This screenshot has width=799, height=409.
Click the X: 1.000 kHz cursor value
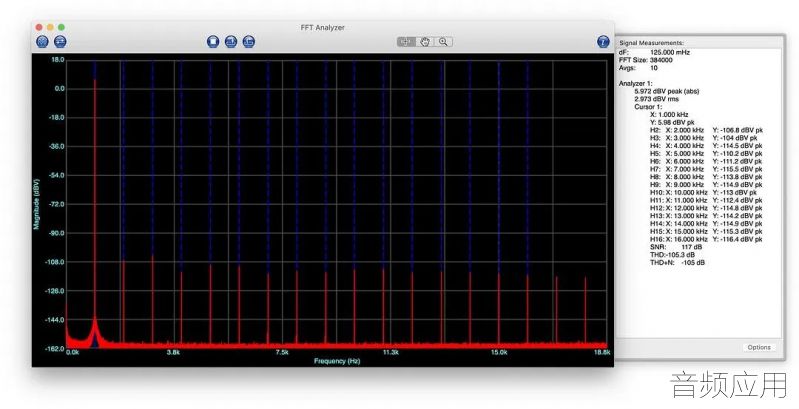pos(669,115)
